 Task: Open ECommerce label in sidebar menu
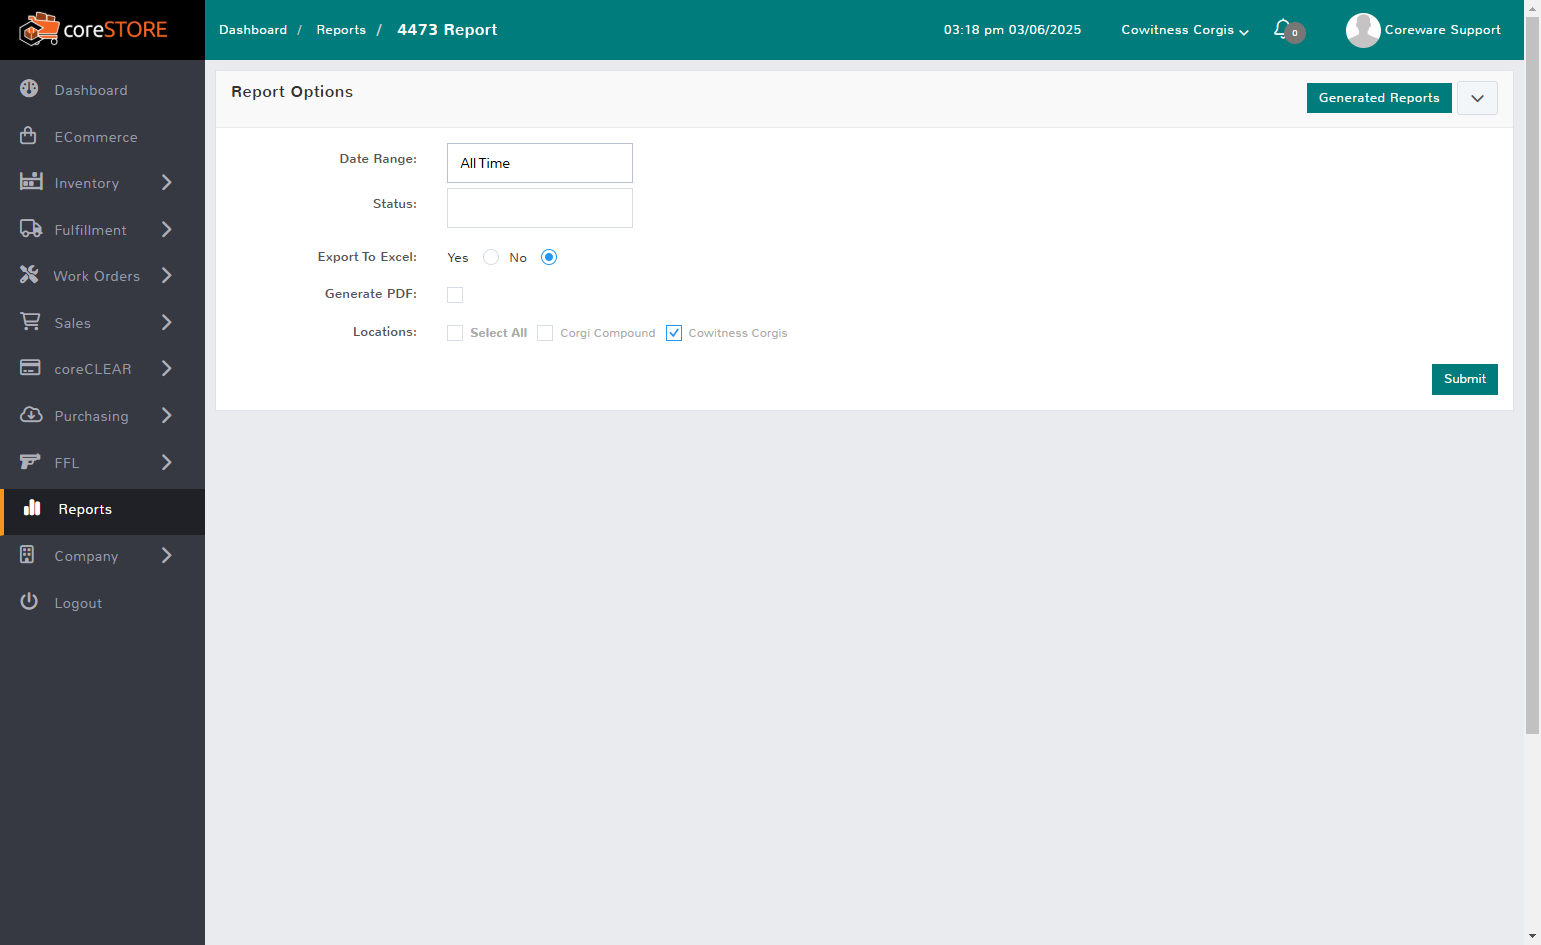96,137
